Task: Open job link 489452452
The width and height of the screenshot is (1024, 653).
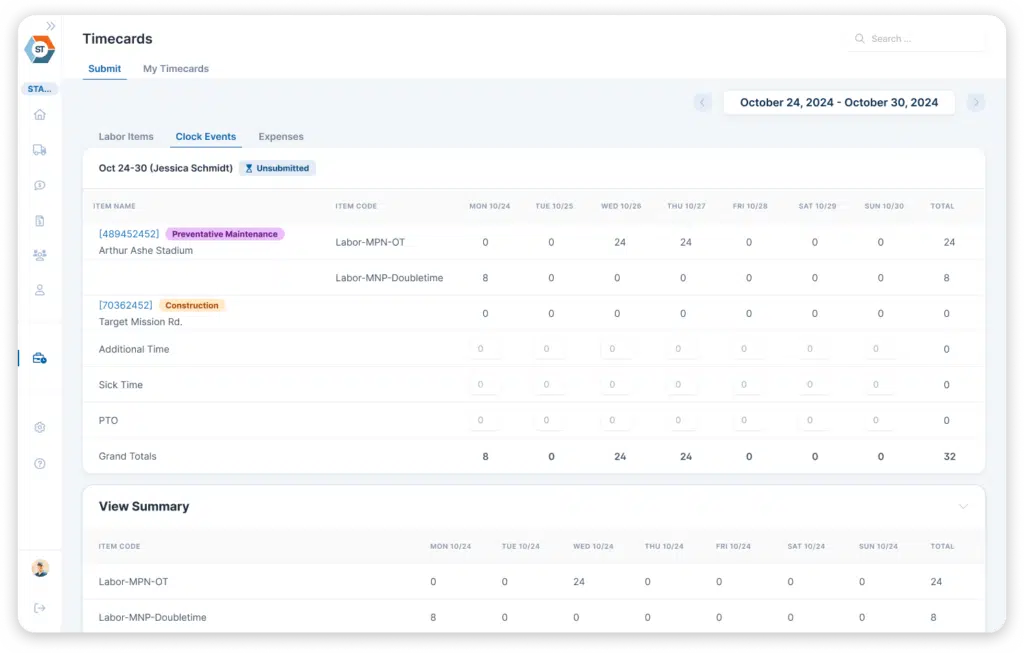Action: (x=128, y=234)
